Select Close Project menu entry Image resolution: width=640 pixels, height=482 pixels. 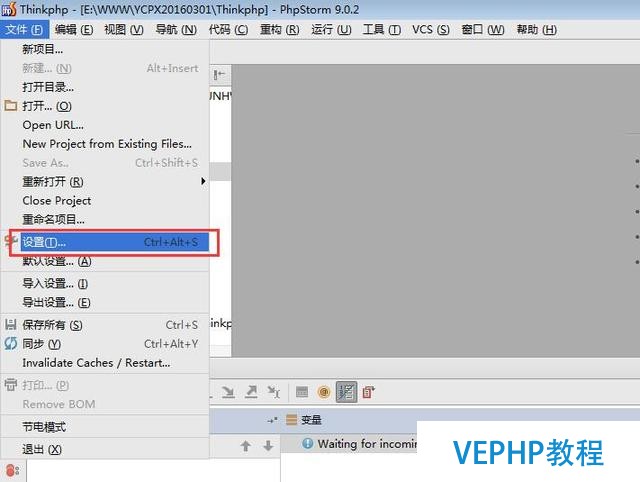pyautogui.click(x=105, y=201)
